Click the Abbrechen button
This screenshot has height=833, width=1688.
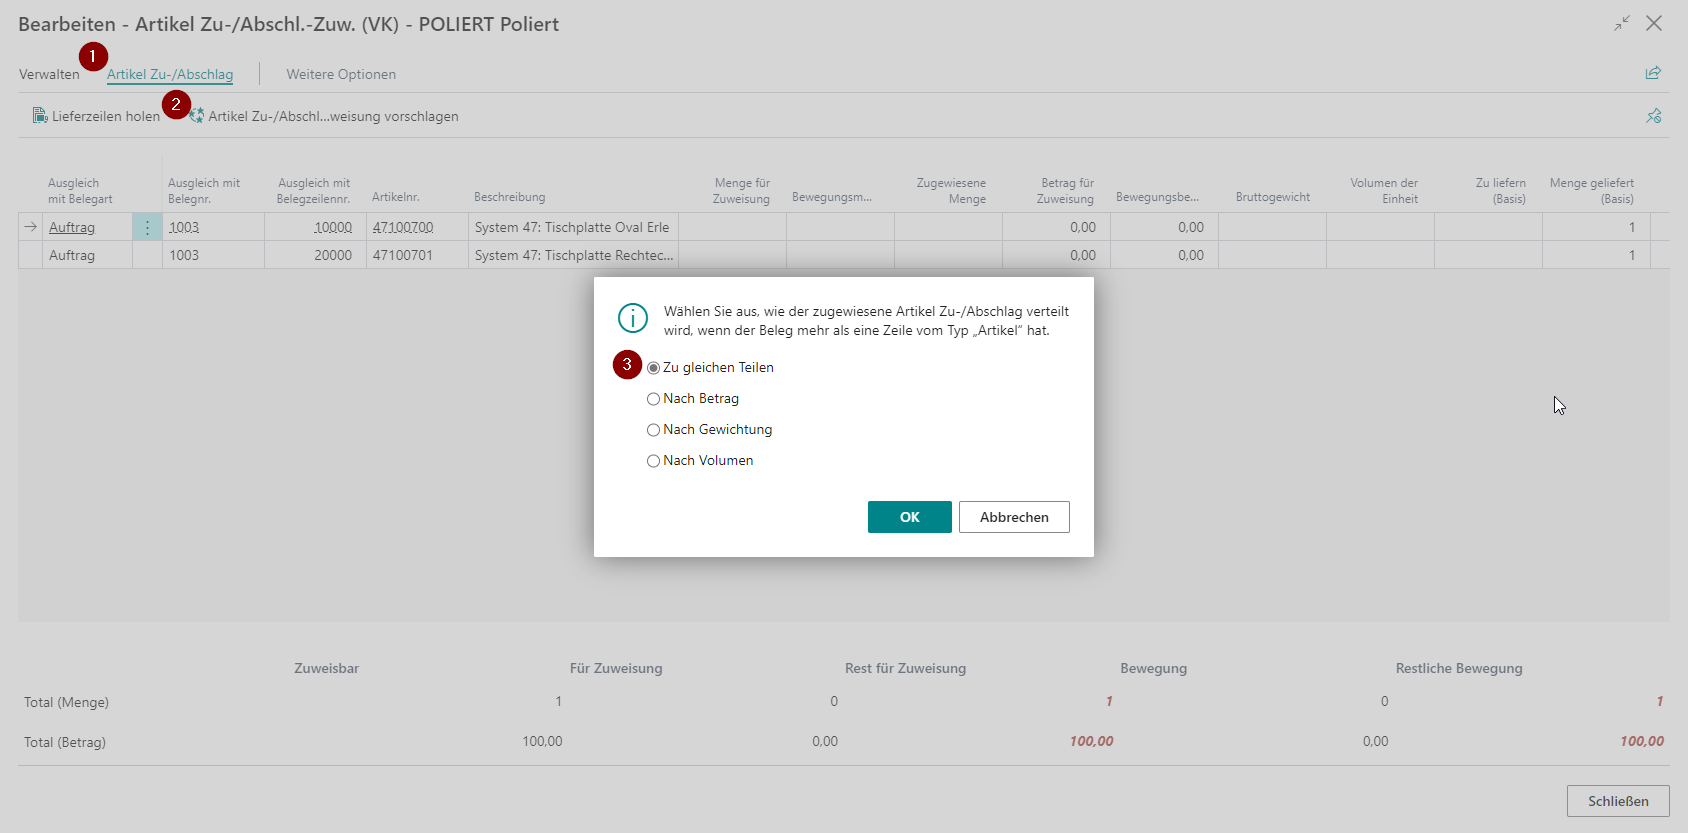[x=1014, y=517]
